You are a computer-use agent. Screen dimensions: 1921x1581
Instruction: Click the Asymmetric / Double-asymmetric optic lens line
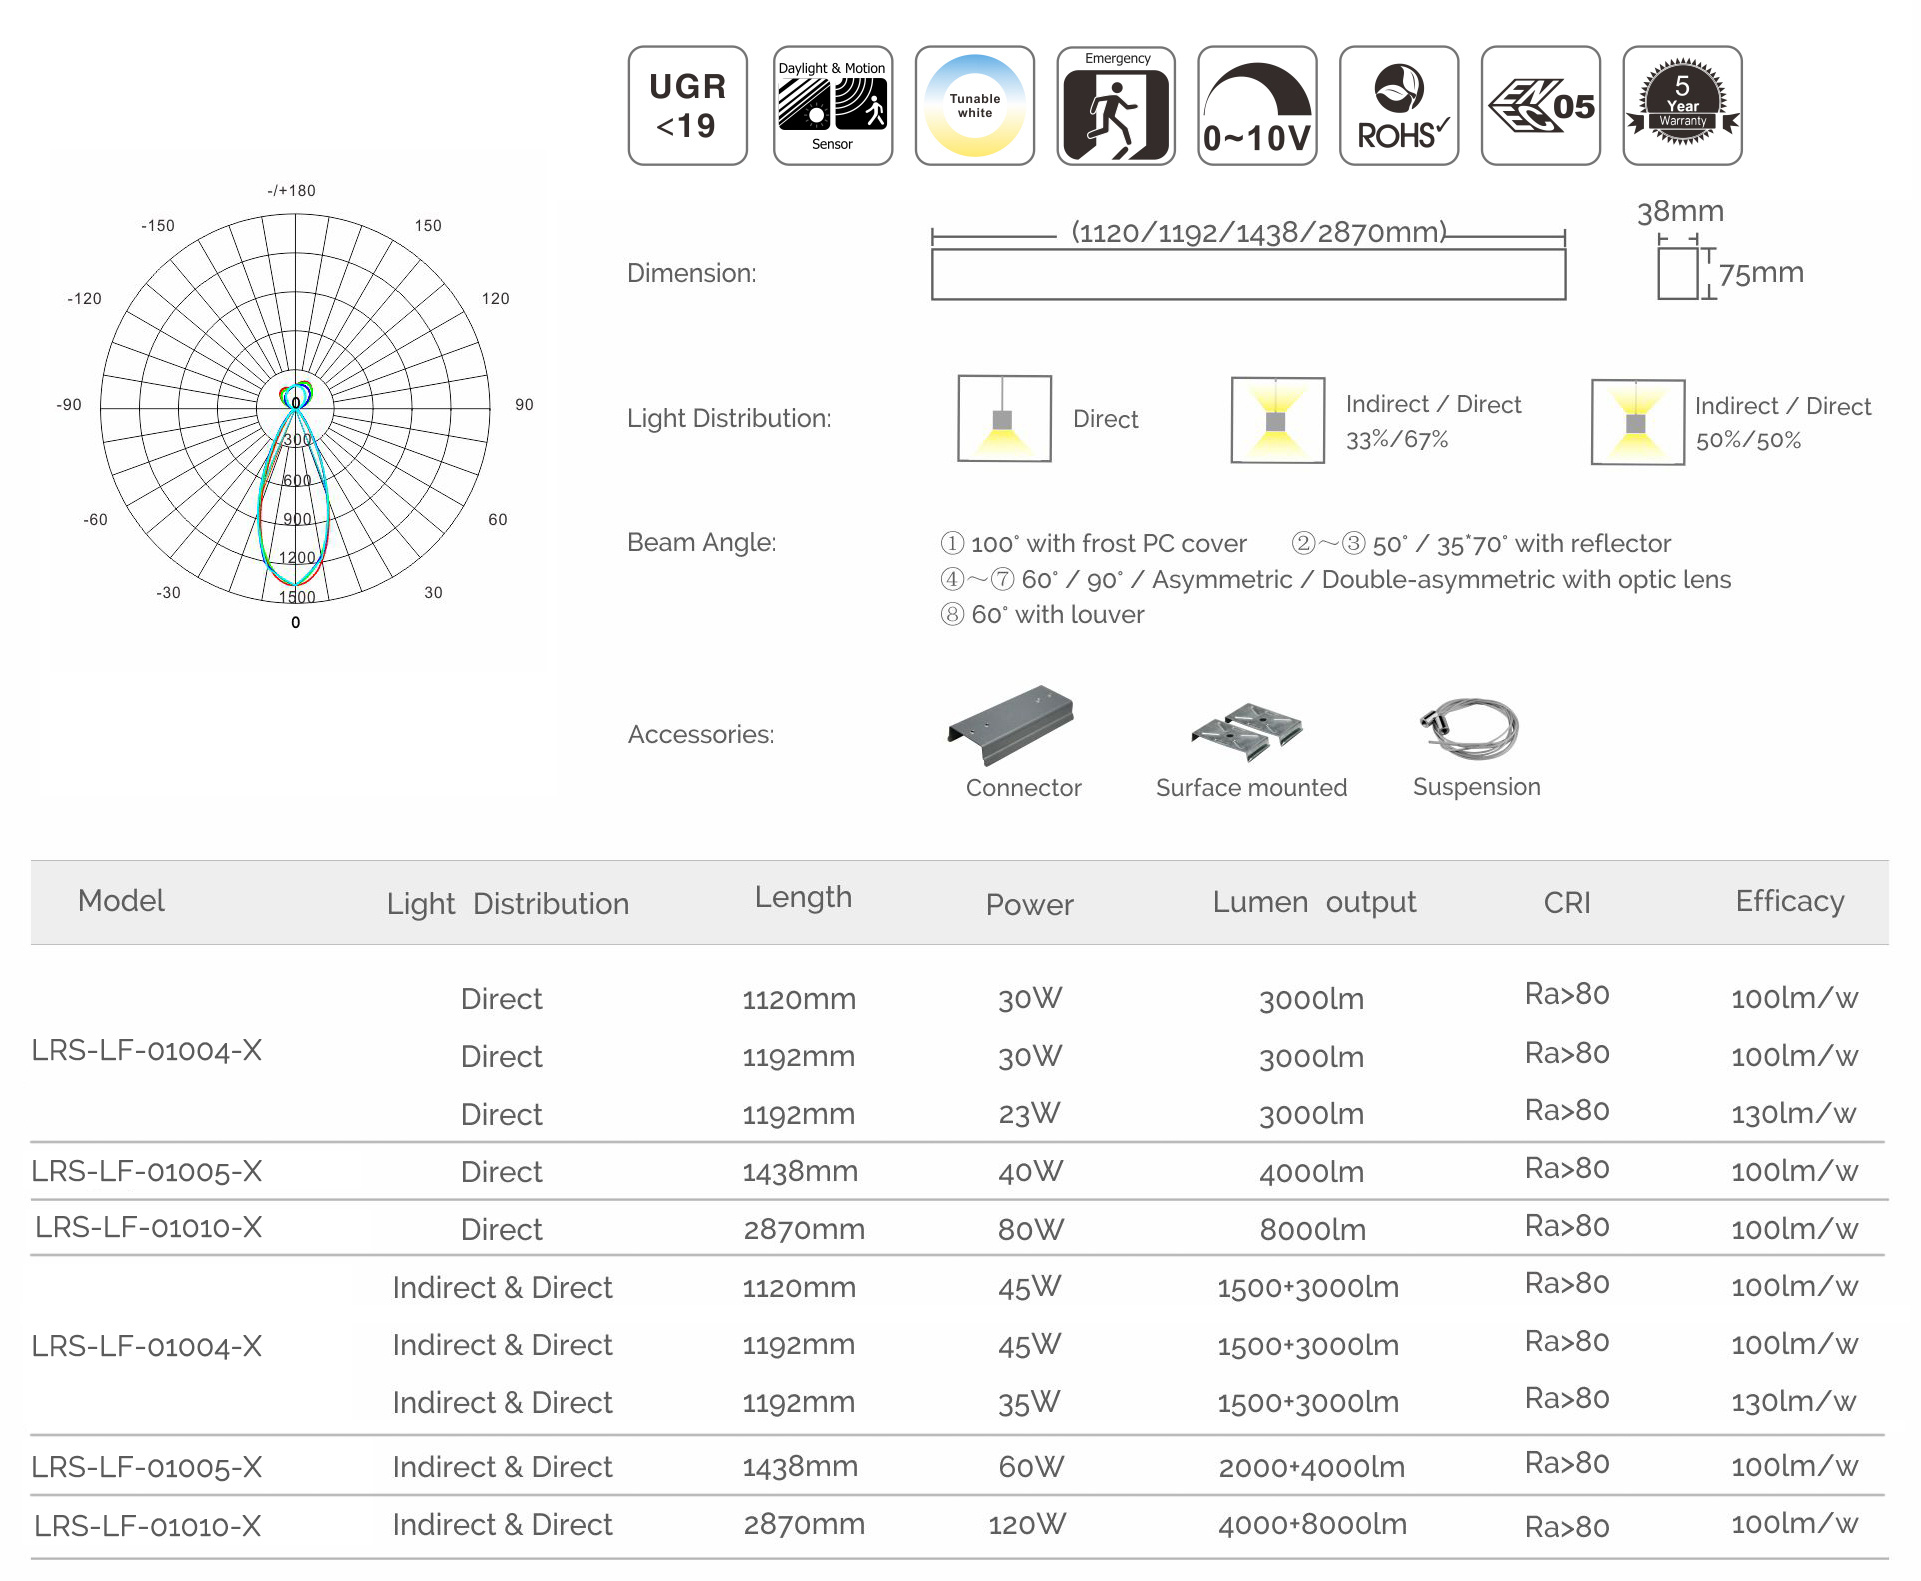pyautogui.click(x=1336, y=579)
